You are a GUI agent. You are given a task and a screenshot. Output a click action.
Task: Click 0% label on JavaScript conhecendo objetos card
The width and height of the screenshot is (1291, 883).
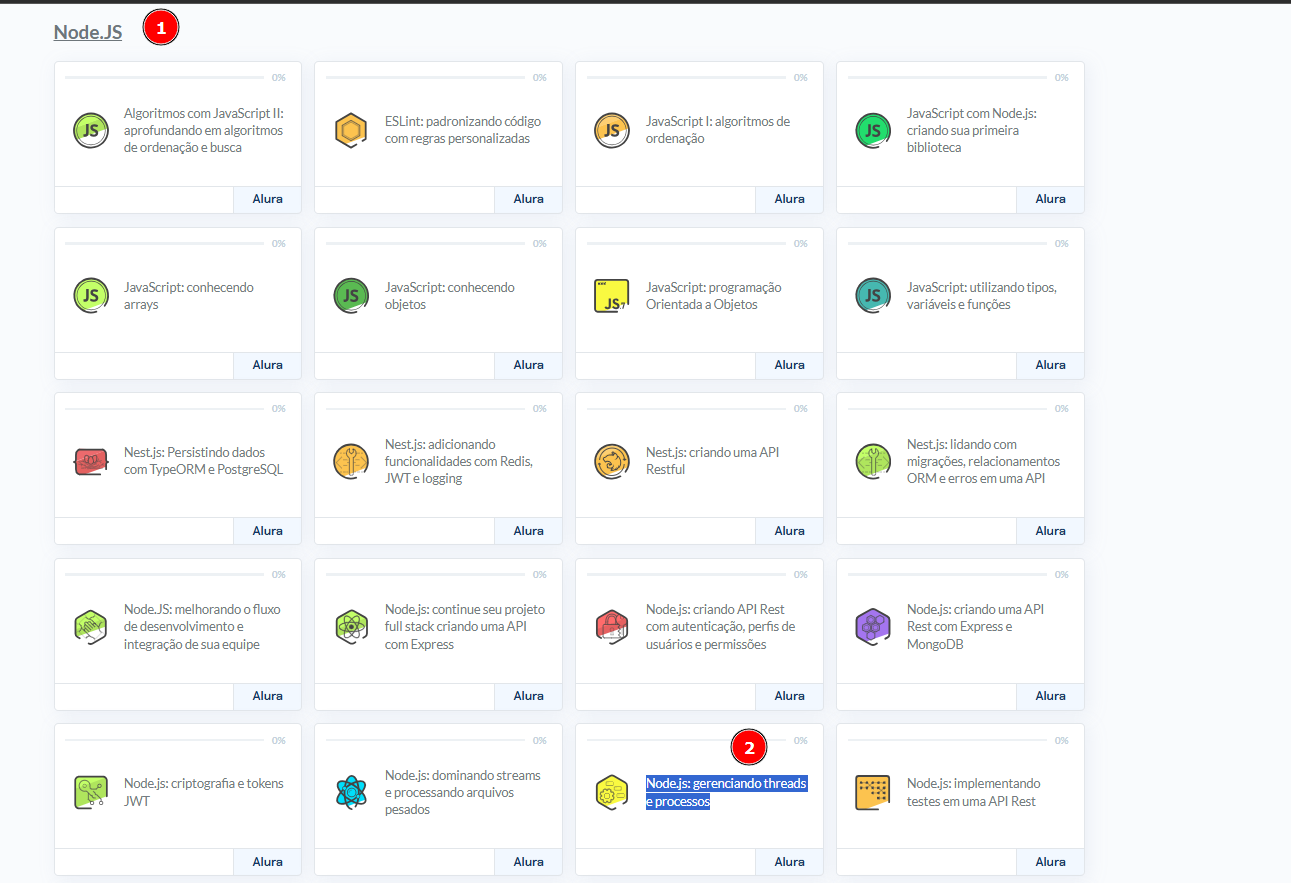click(540, 243)
